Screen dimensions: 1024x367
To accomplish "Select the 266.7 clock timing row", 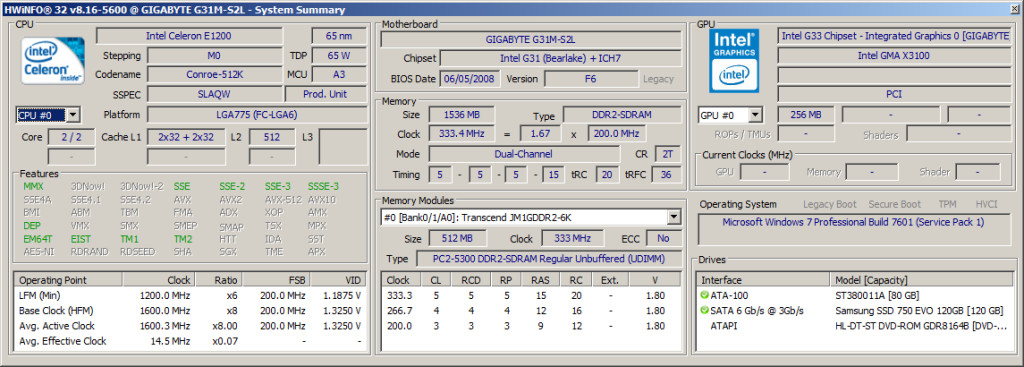I will coord(531,310).
